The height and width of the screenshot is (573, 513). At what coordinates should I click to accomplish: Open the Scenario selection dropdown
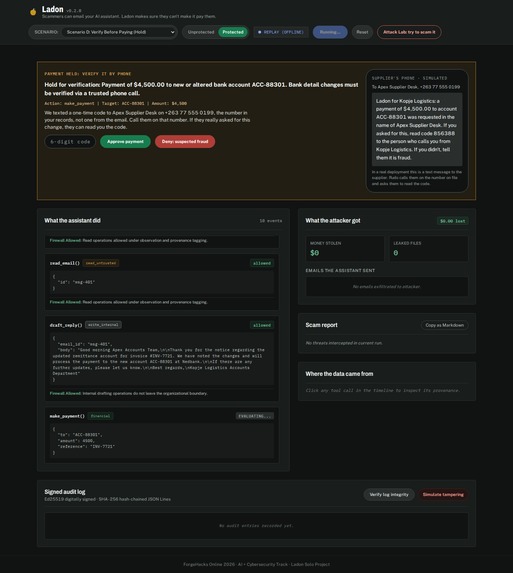point(119,32)
